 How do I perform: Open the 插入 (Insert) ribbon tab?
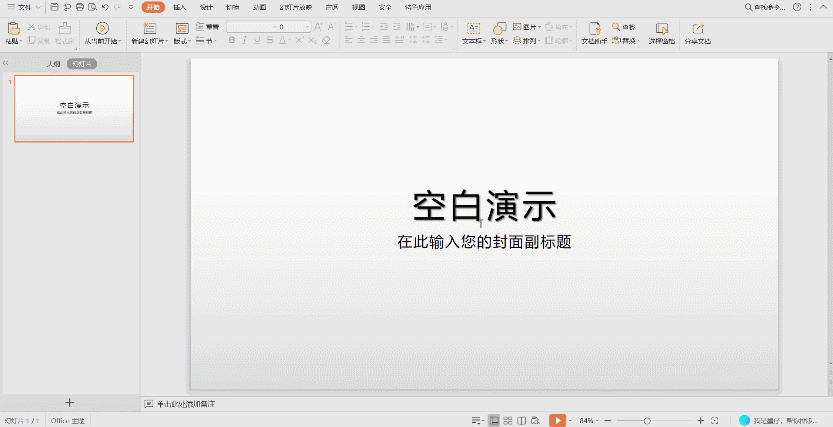click(180, 7)
